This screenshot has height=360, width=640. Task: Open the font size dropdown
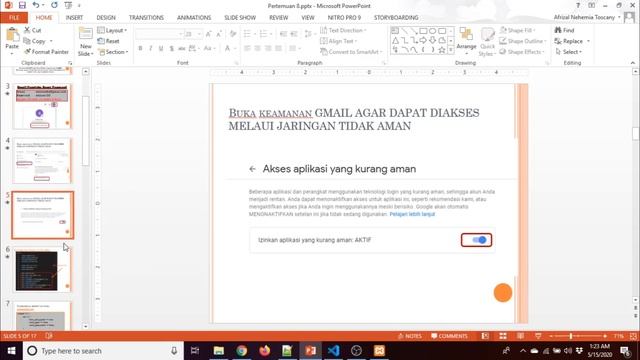click(199, 34)
